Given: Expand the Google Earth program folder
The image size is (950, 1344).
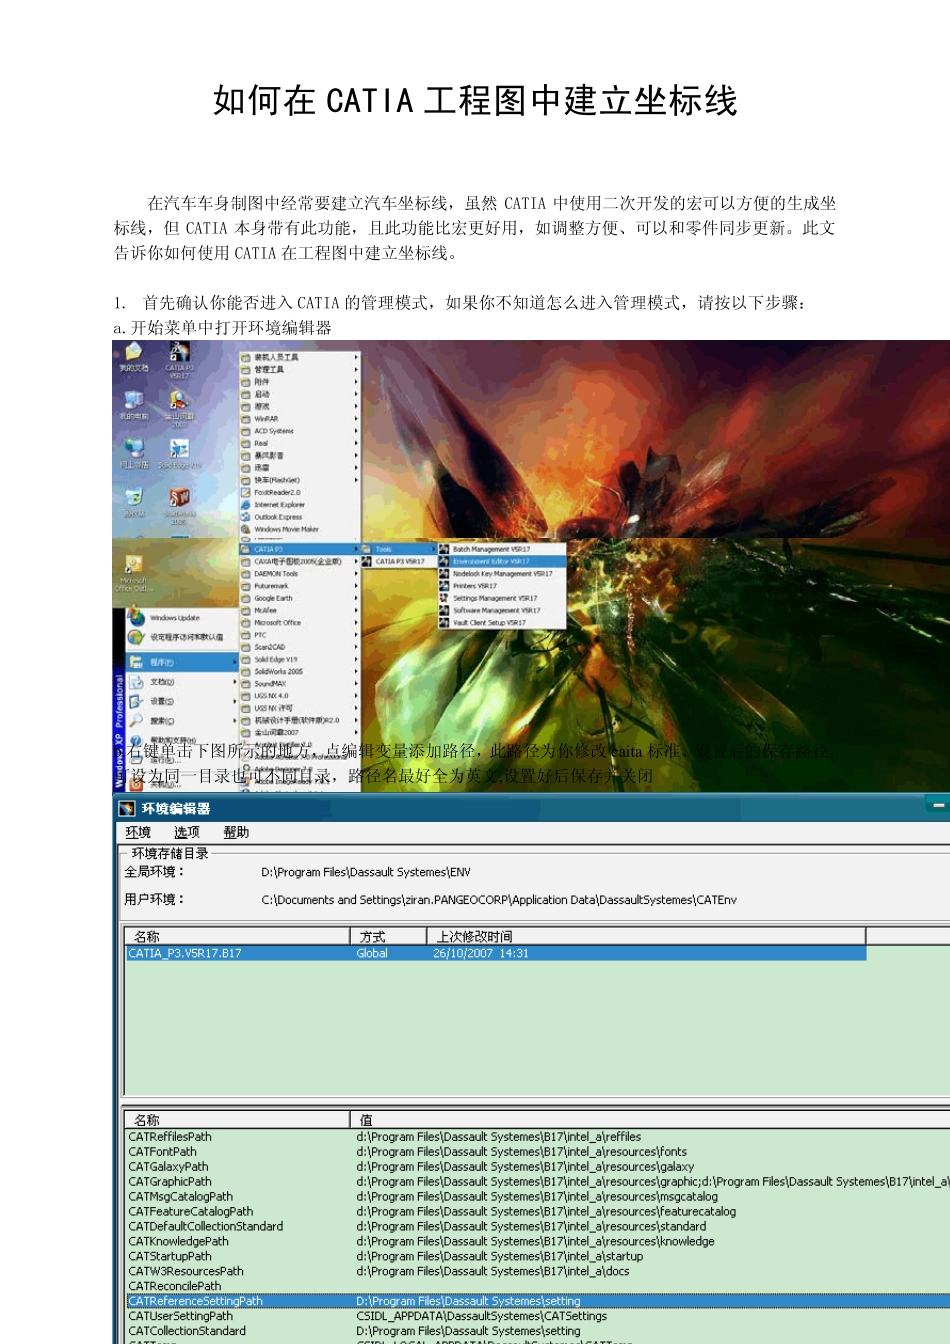Looking at the screenshot, I should click(x=300, y=598).
